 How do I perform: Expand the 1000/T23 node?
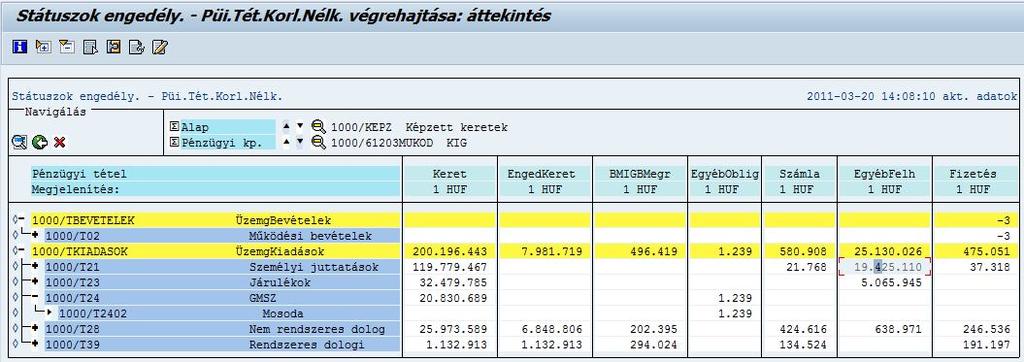(34, 282)
